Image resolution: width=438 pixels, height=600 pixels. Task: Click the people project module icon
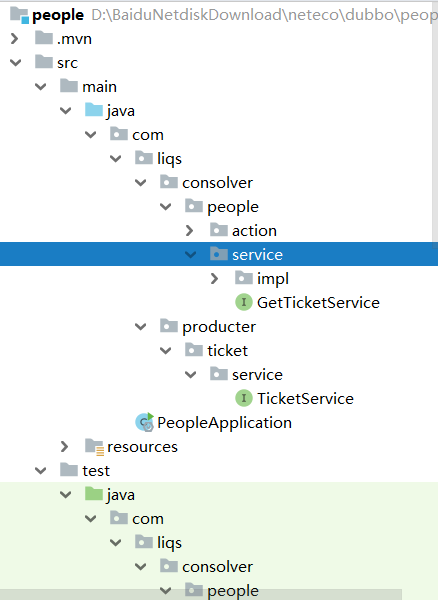click(19, 15)
